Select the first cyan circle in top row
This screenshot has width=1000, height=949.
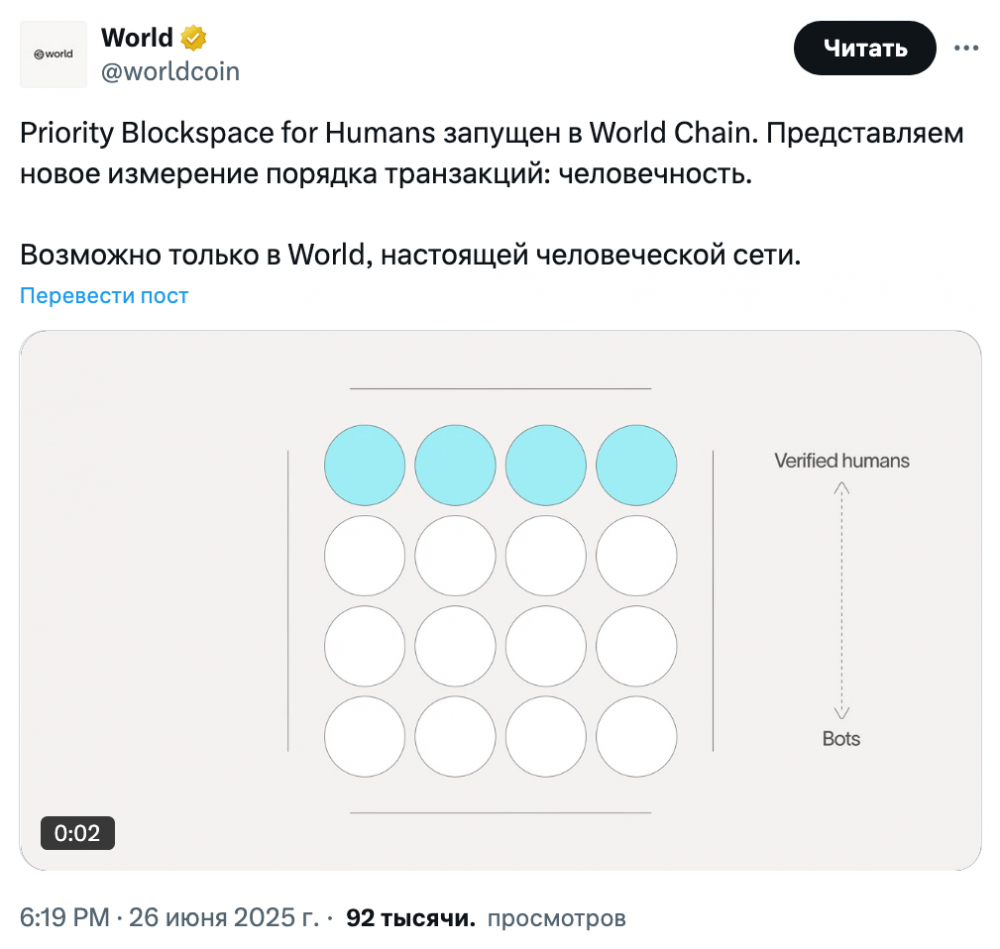click(x=365, y=465)
